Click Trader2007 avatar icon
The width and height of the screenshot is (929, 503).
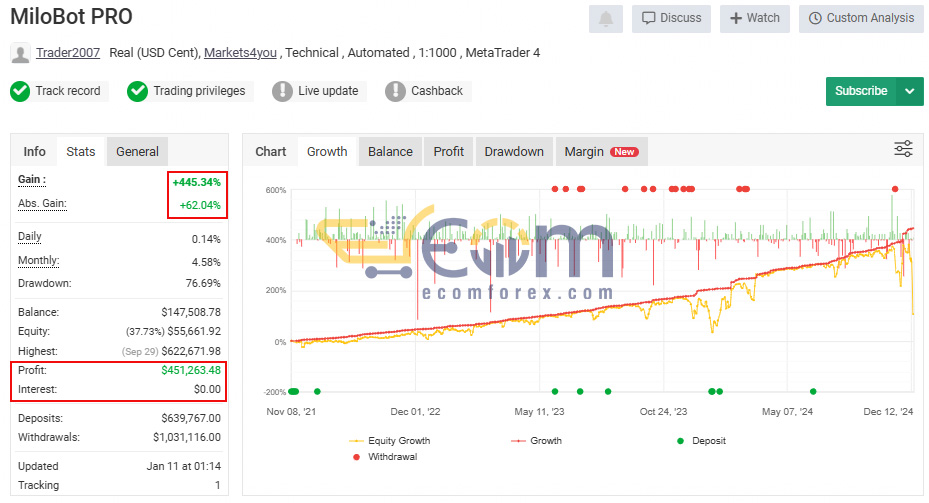(x=21, y=53)
